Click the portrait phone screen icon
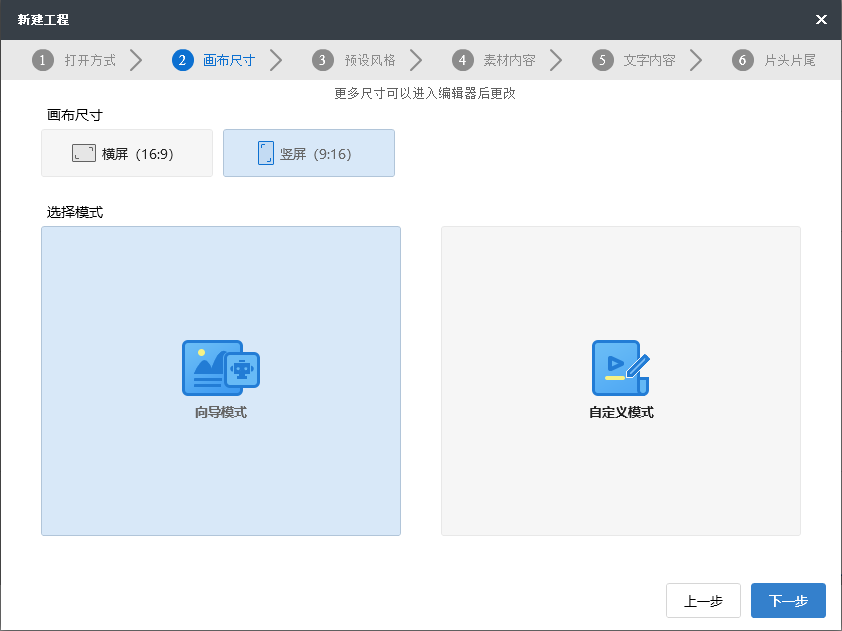842x631 pixels. [x=266, y=153]
